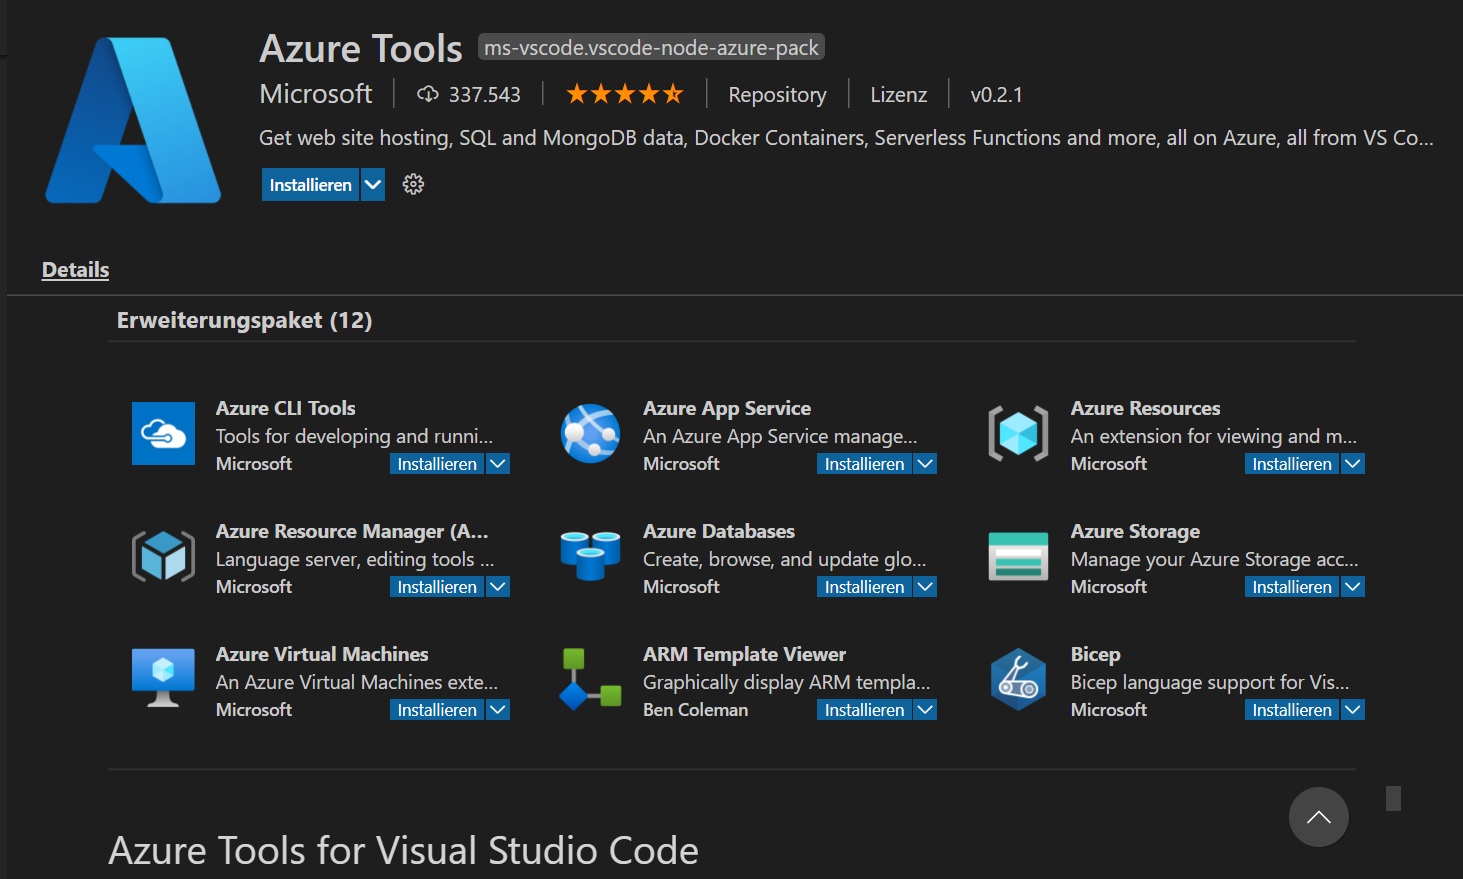Click the Bicep extension icon
The image size is (1463, 879).
point(1018,679)
